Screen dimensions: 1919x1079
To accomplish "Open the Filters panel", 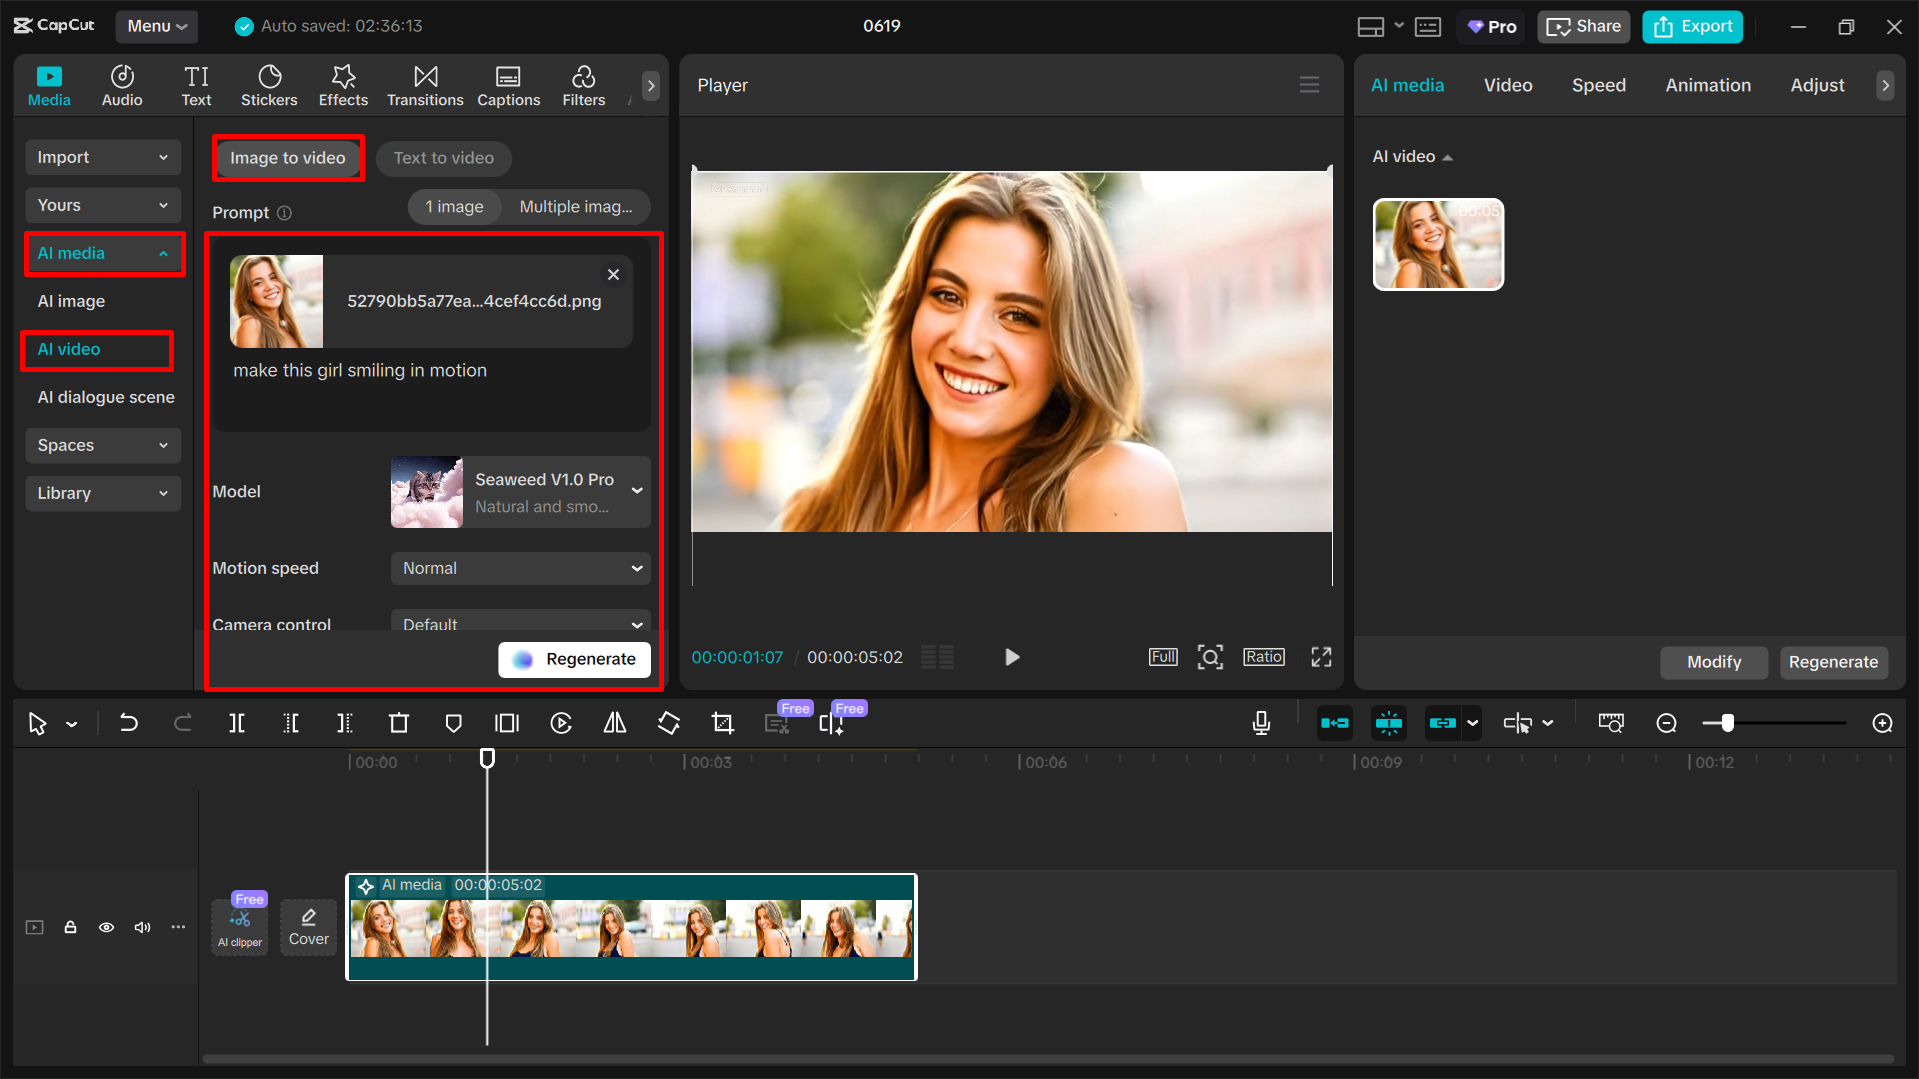I will (584, 86).
